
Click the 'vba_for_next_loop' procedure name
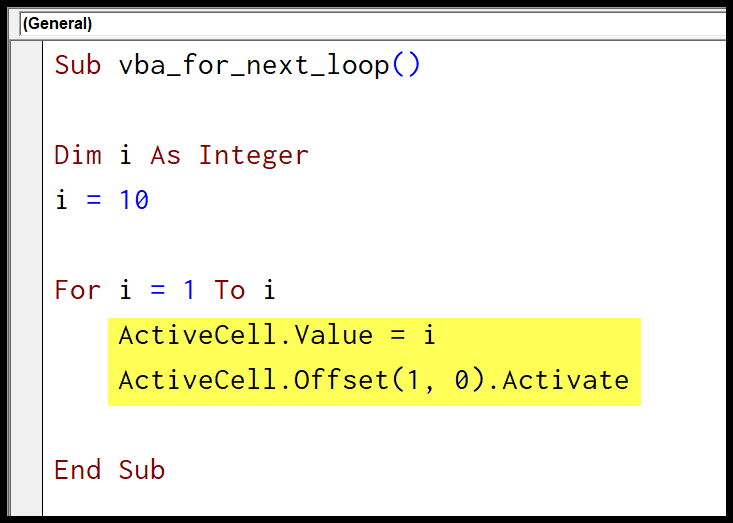point(254,65)
